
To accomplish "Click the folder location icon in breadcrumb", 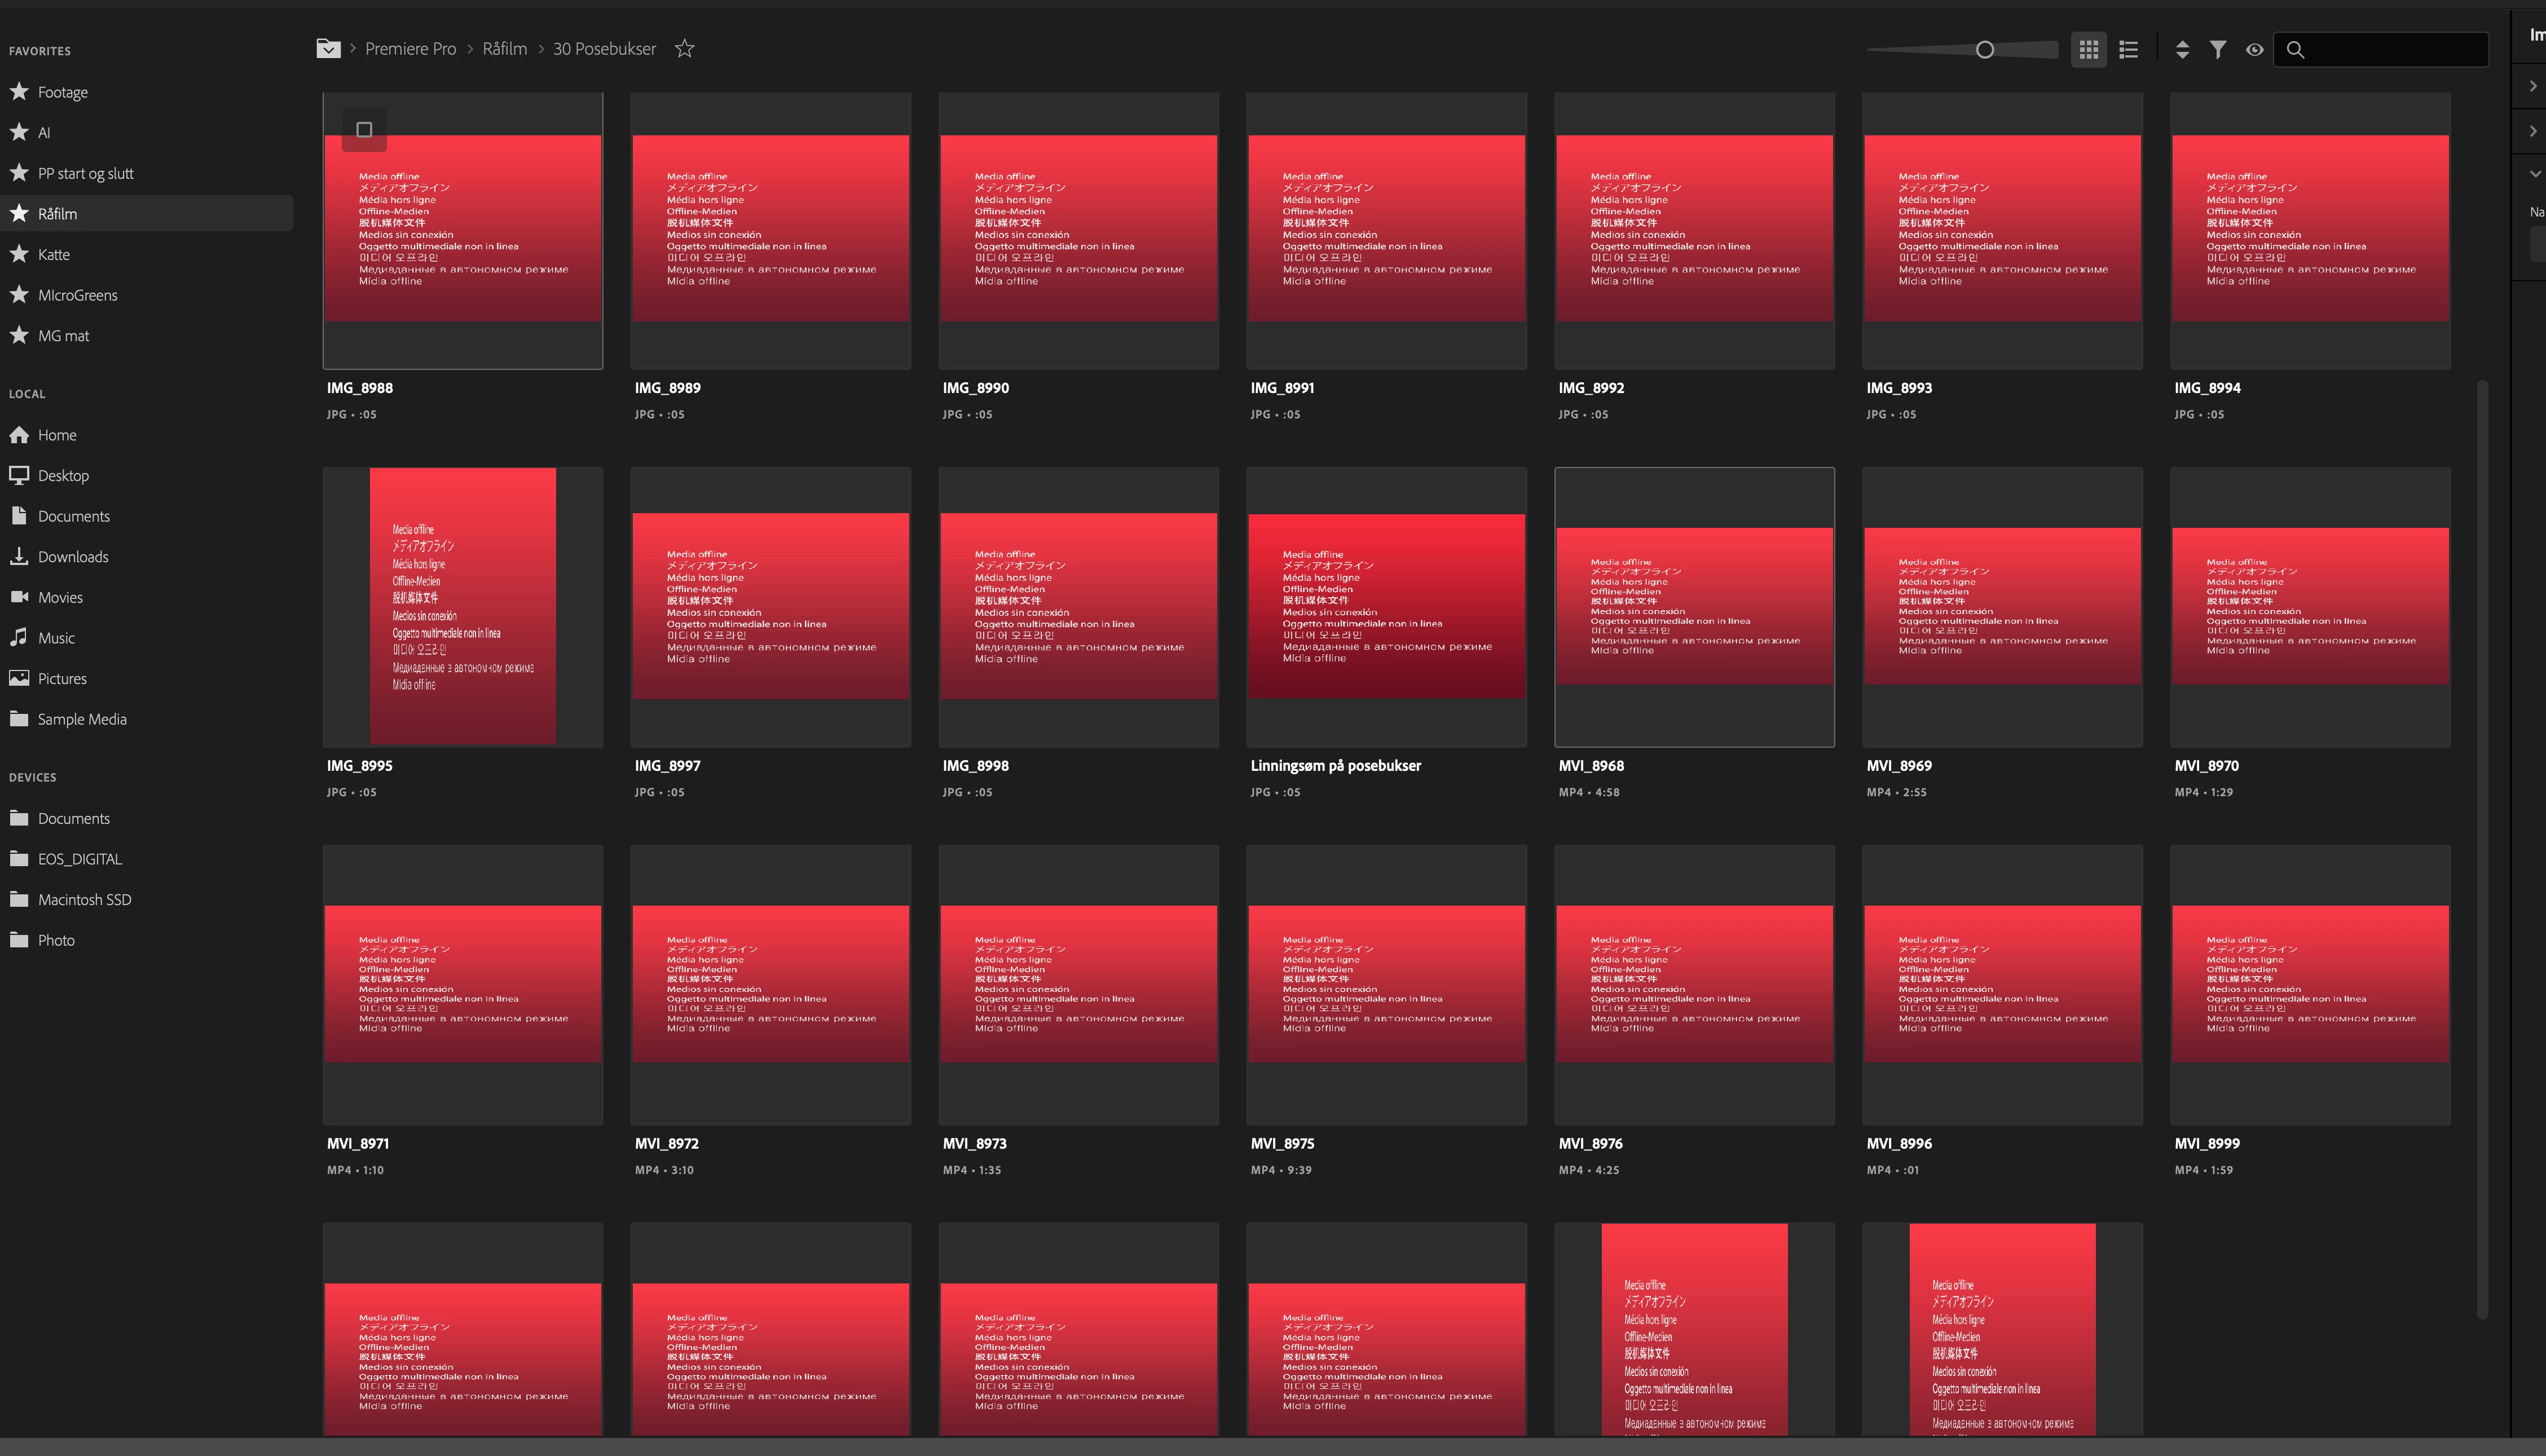I will (x=328, y=48).
